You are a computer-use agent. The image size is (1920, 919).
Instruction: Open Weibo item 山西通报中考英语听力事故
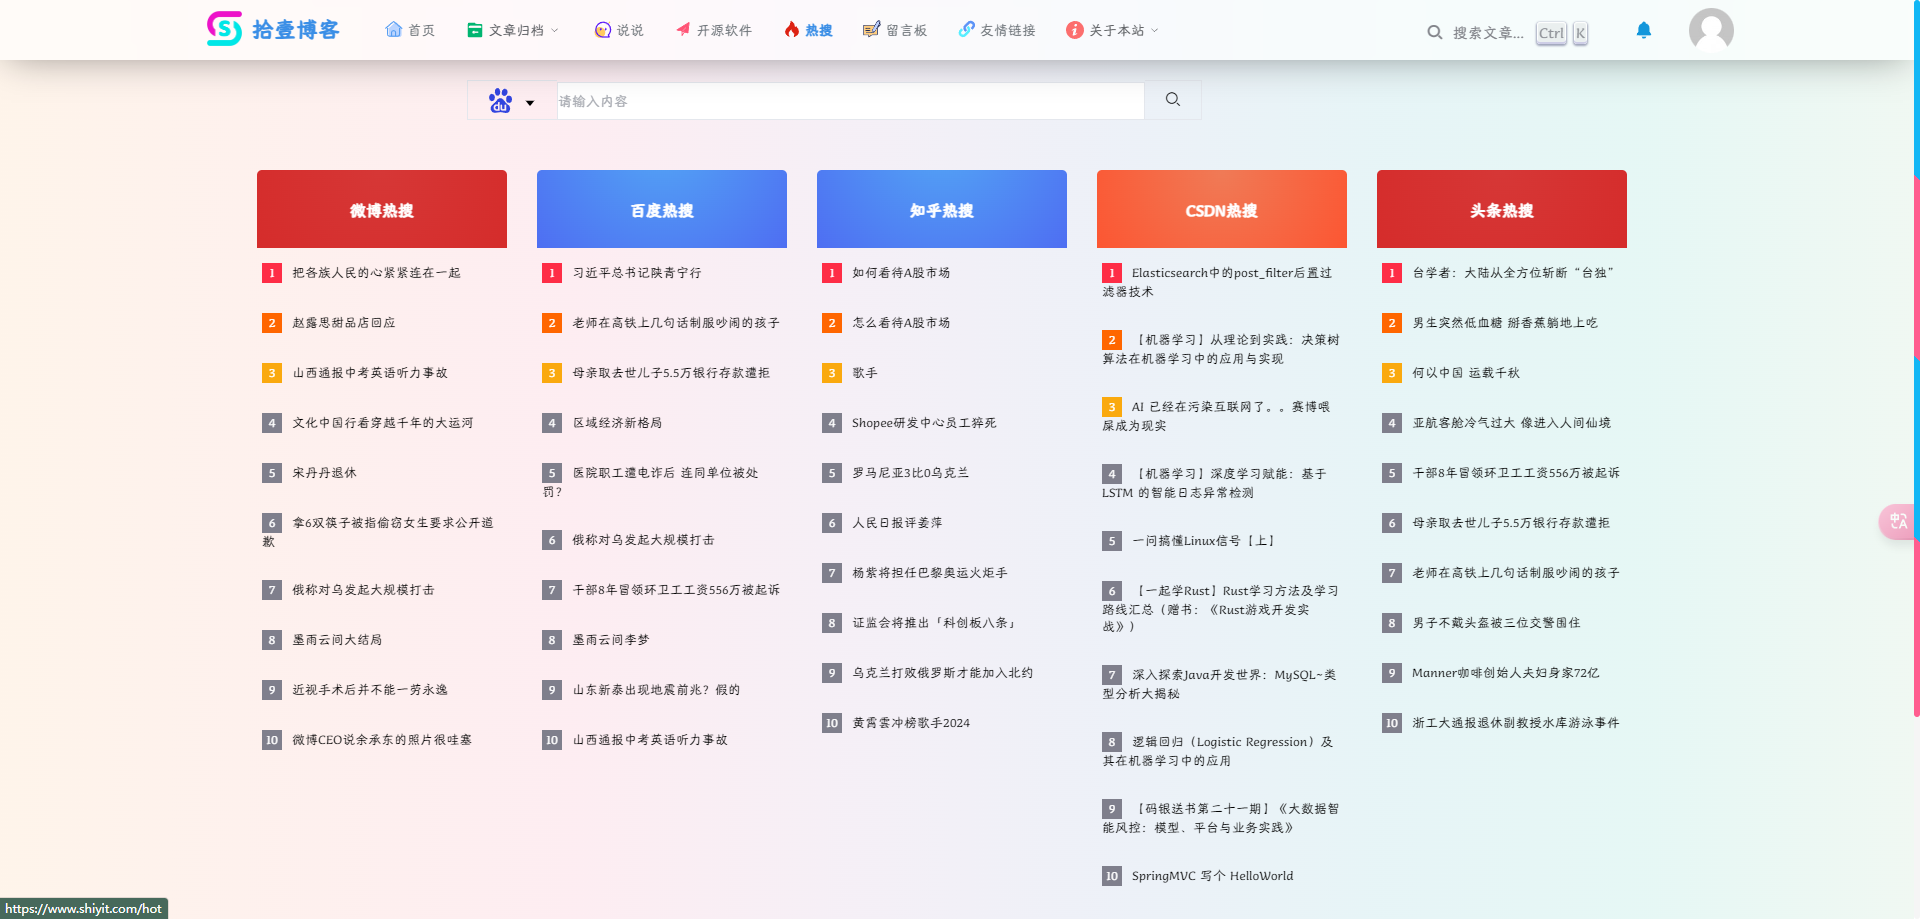pyautogui.click(x=370, y=373)
